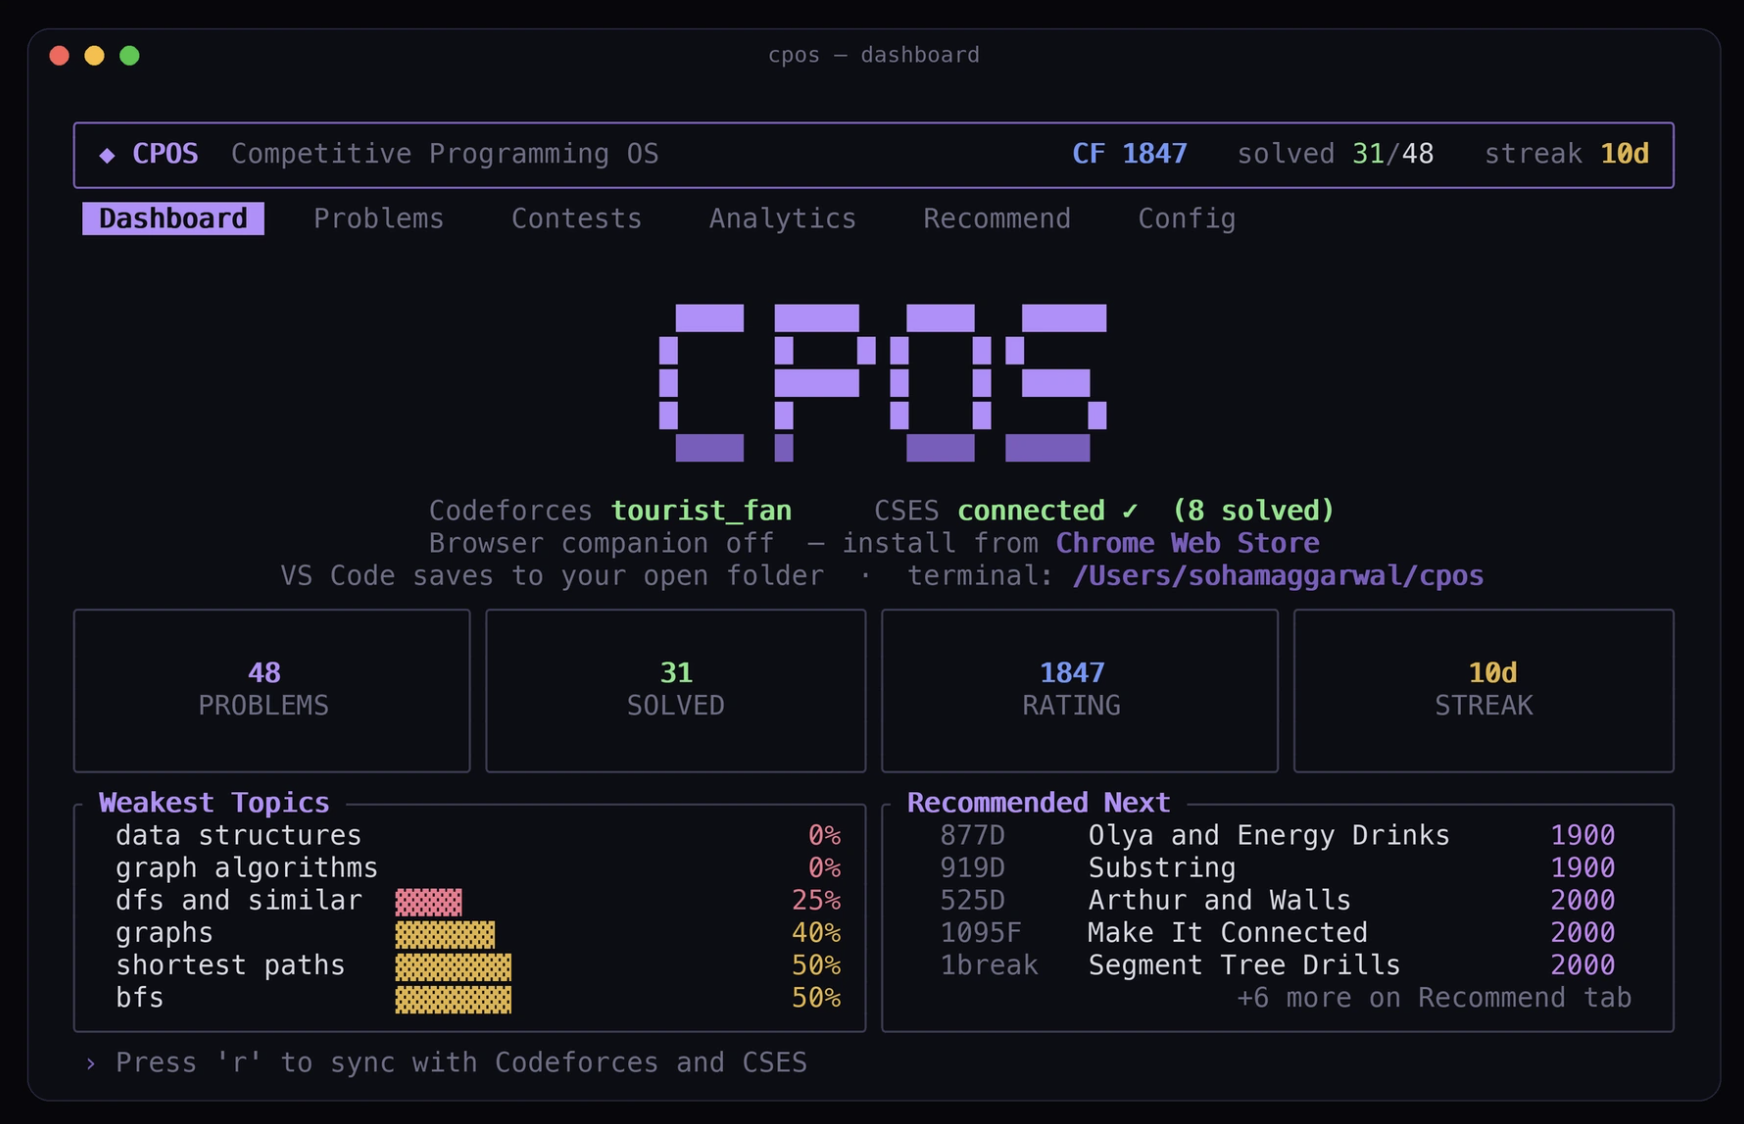Click 'Competitive Programming OS' header subtitle

(x=445, y=154)
